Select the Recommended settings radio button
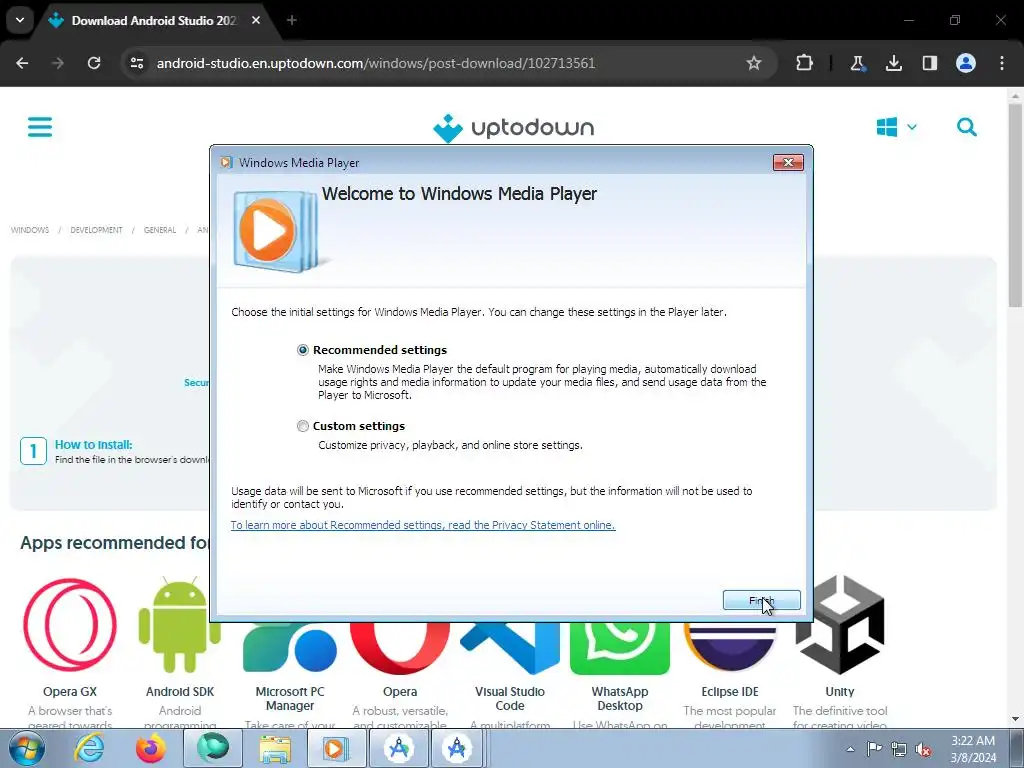The height and width of the screenshot is (768, 1024). point(302,350)
